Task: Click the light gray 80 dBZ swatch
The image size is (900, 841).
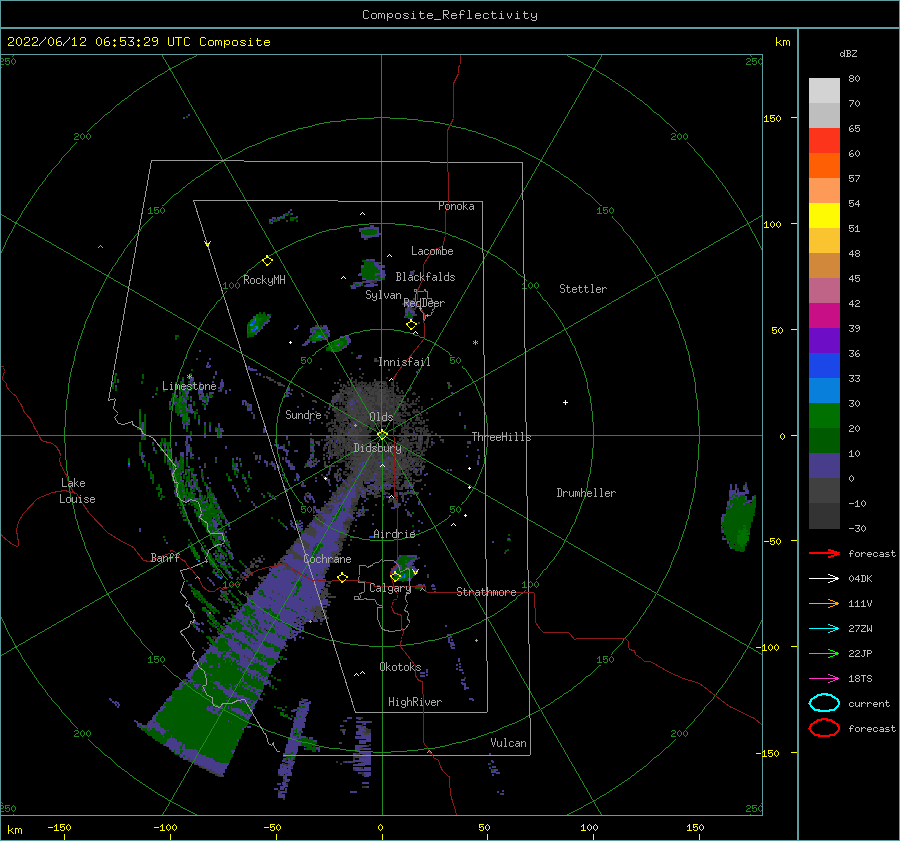Action: [824, 90]
